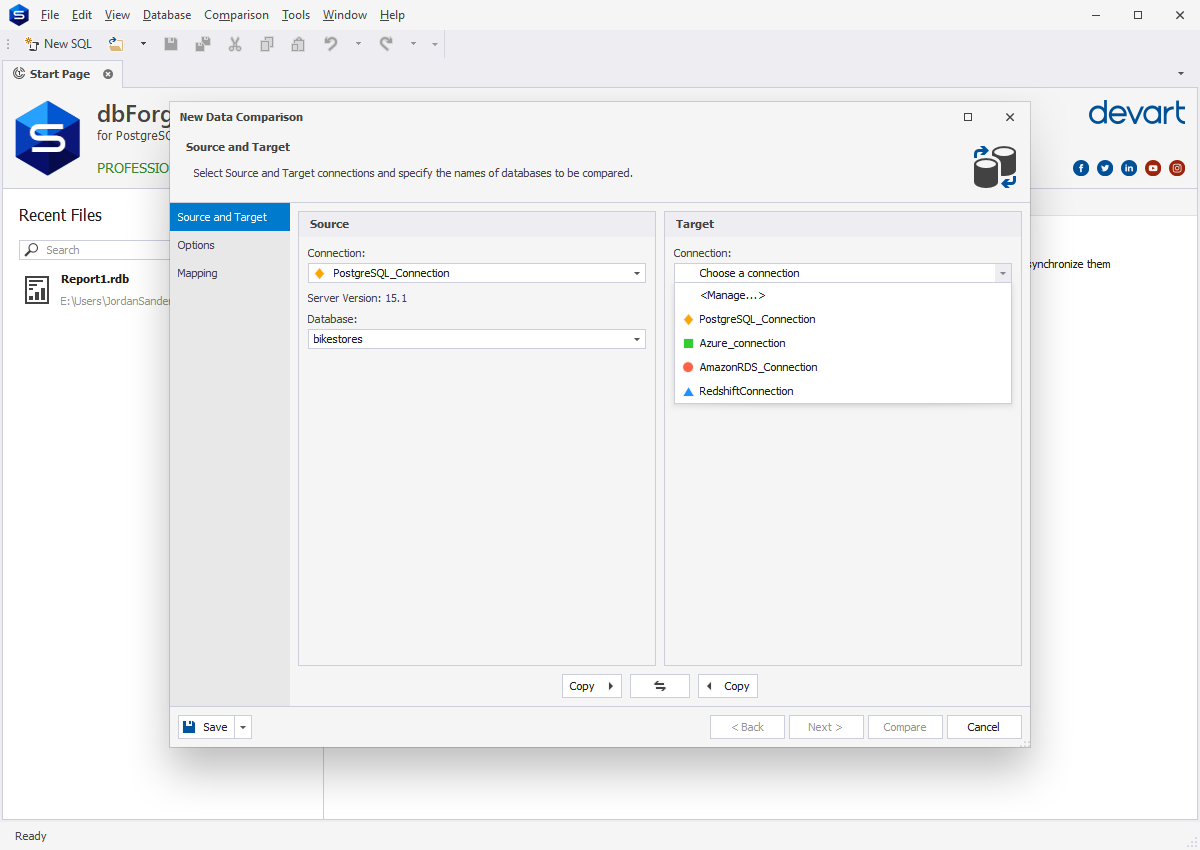Click the dbForge app logo in title bar

pyautogui.click(x=18, y=15)
